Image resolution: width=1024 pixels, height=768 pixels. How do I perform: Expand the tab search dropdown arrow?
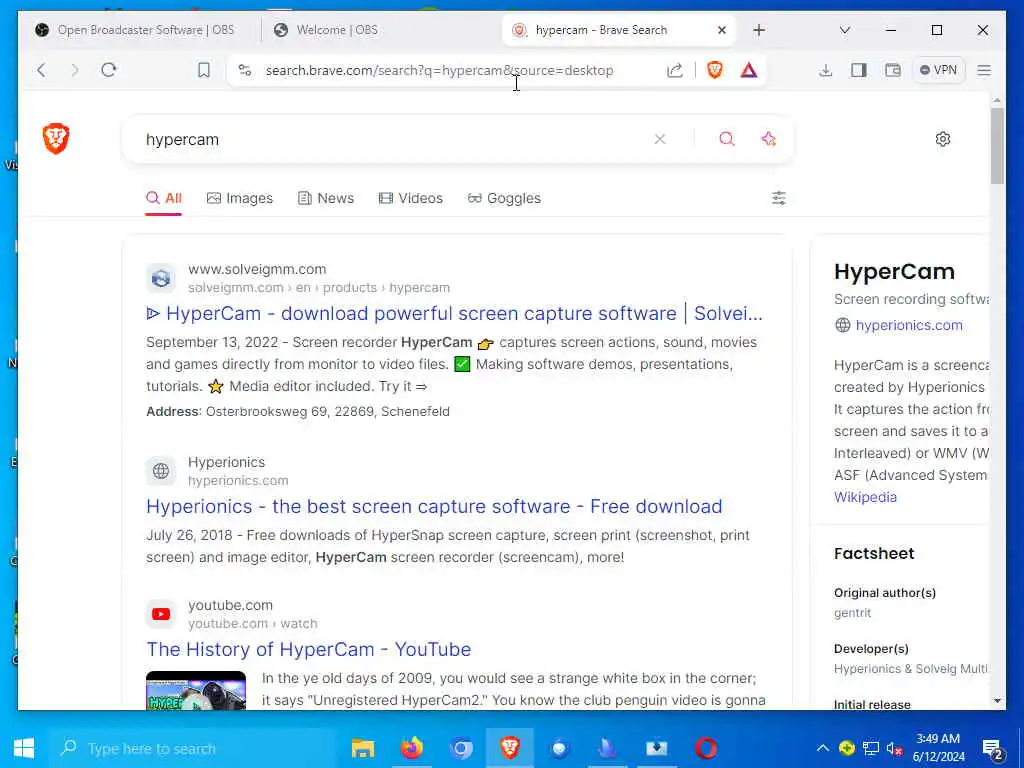click(x=844, y=30)
